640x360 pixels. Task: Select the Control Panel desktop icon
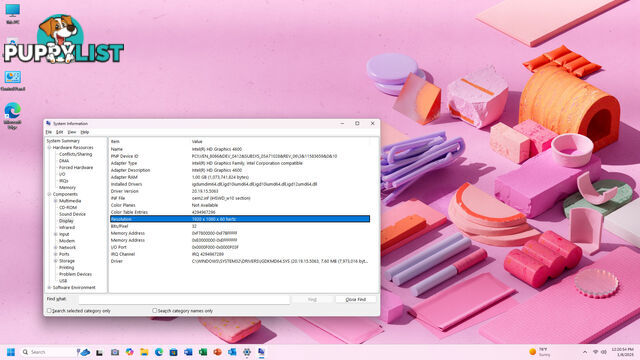pos(13,80)
